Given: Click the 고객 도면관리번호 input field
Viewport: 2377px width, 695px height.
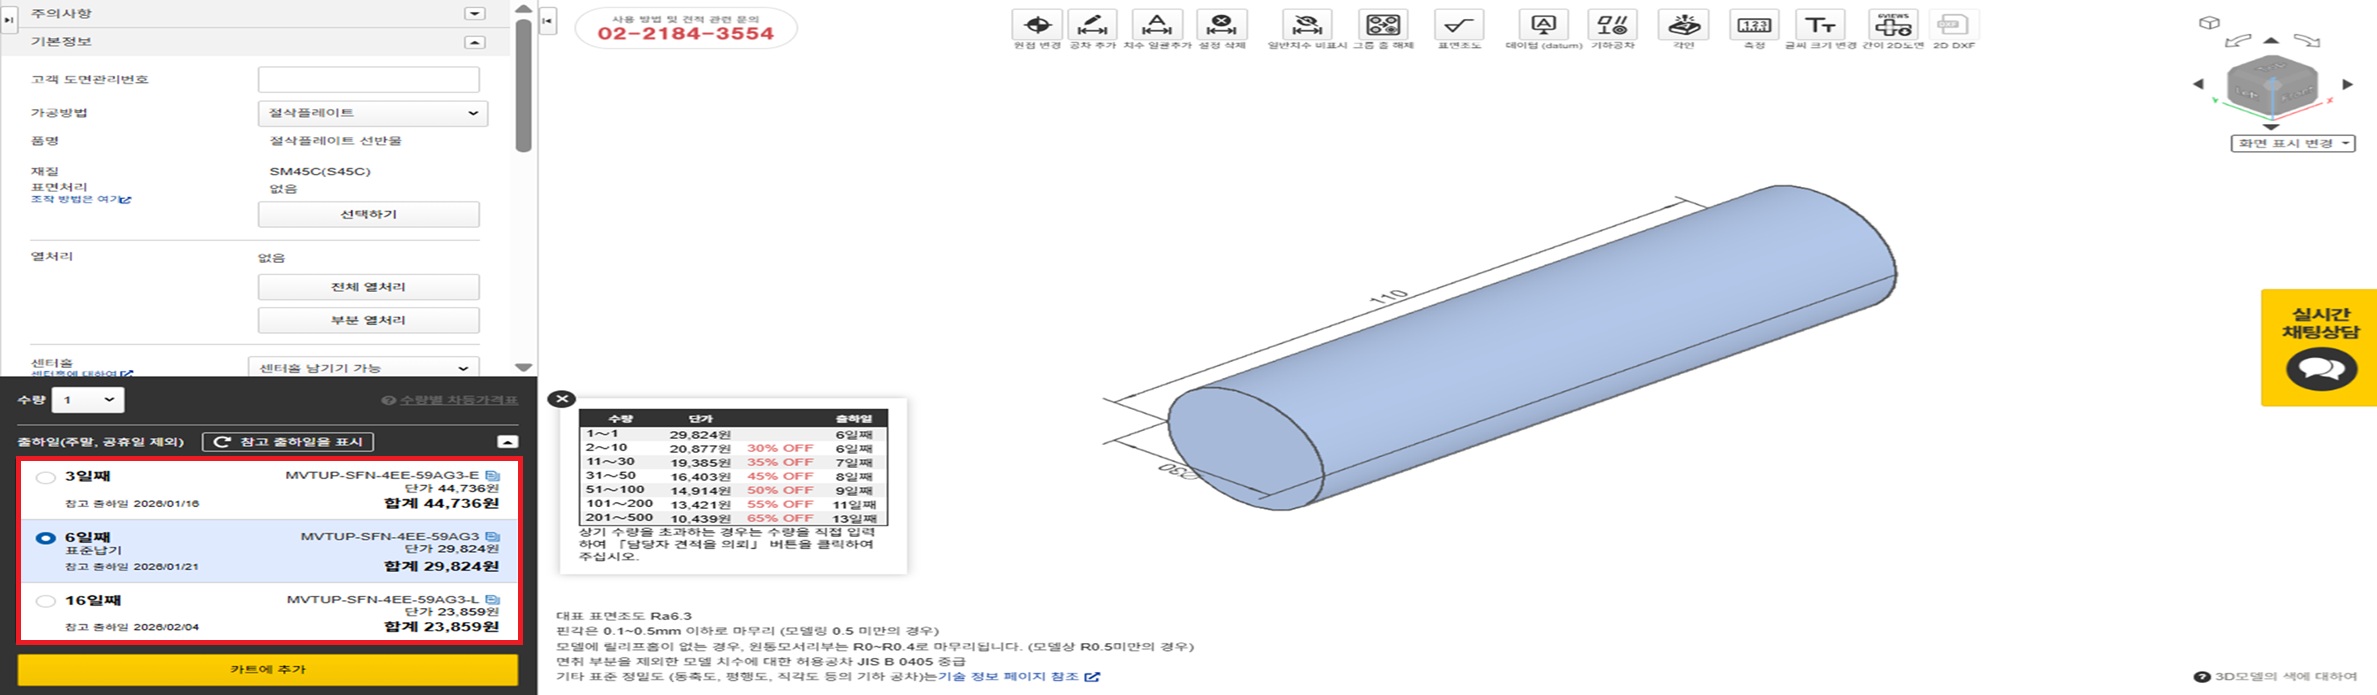Looking at the screenshot, I should pos(368,79).
